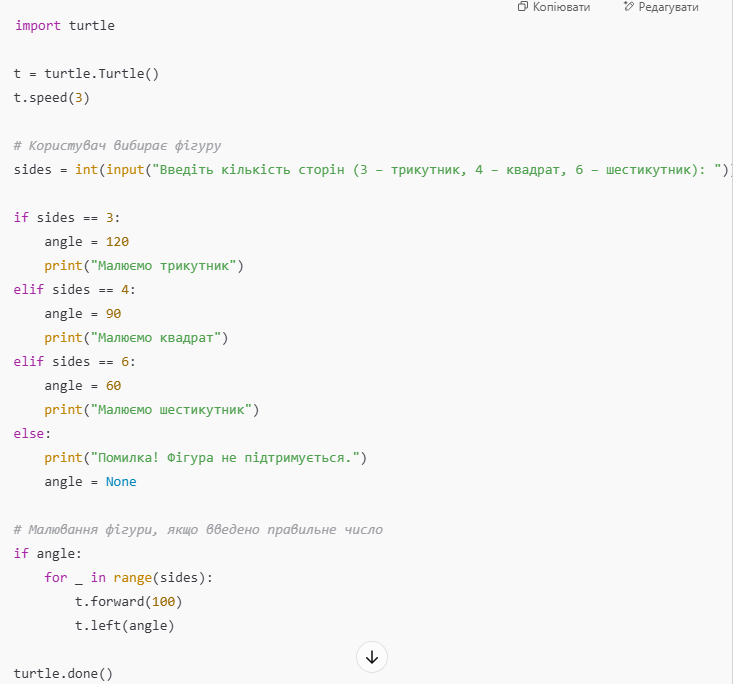Click the Копіювати text button
Image resolution: width=733 pixels, height=684 pixels.
[561, 7]
